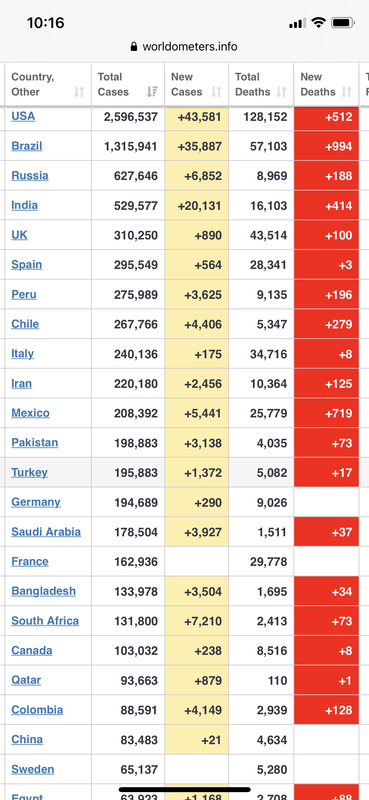Tap the padlock icon in address bar
The height and width of the screenshot is (800, 369).
[134, 47]
